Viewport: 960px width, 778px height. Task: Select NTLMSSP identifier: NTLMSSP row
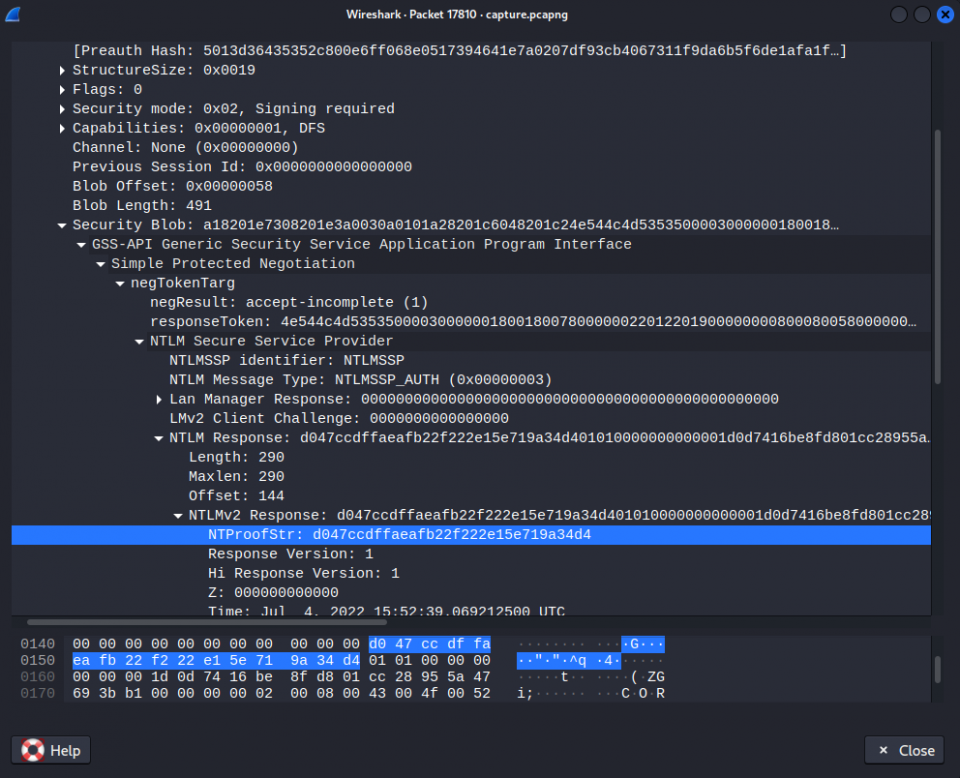coord(287,361)
